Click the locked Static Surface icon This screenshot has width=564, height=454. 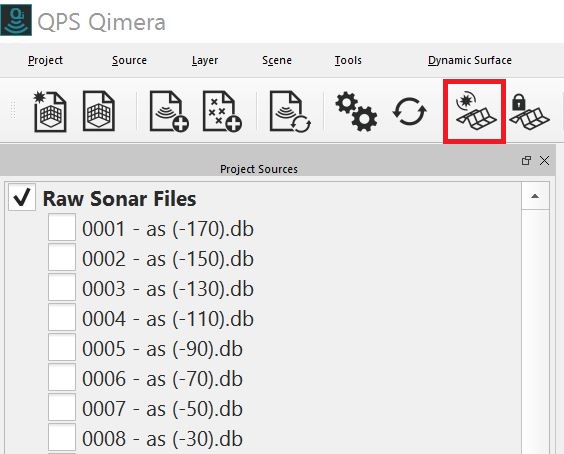(529, 112)
